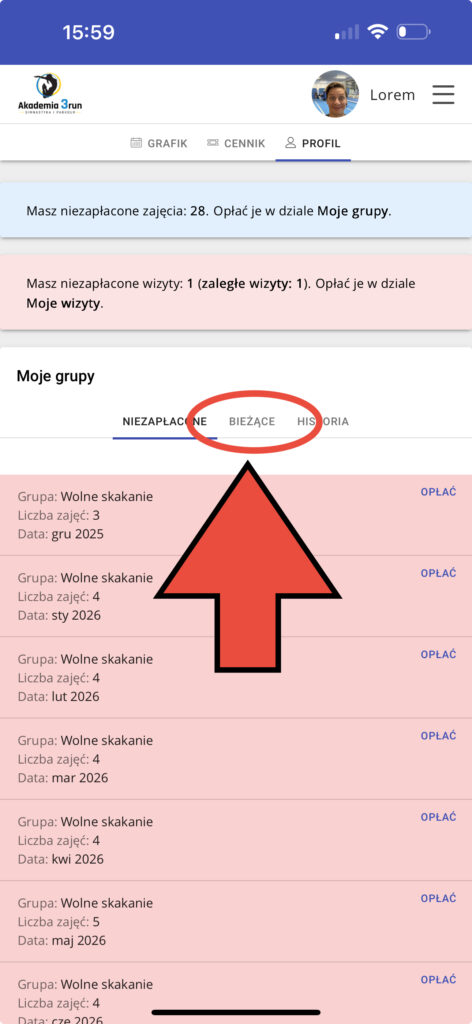Pay the mar 2026 Wolne skakanie entry

[438, 735]
